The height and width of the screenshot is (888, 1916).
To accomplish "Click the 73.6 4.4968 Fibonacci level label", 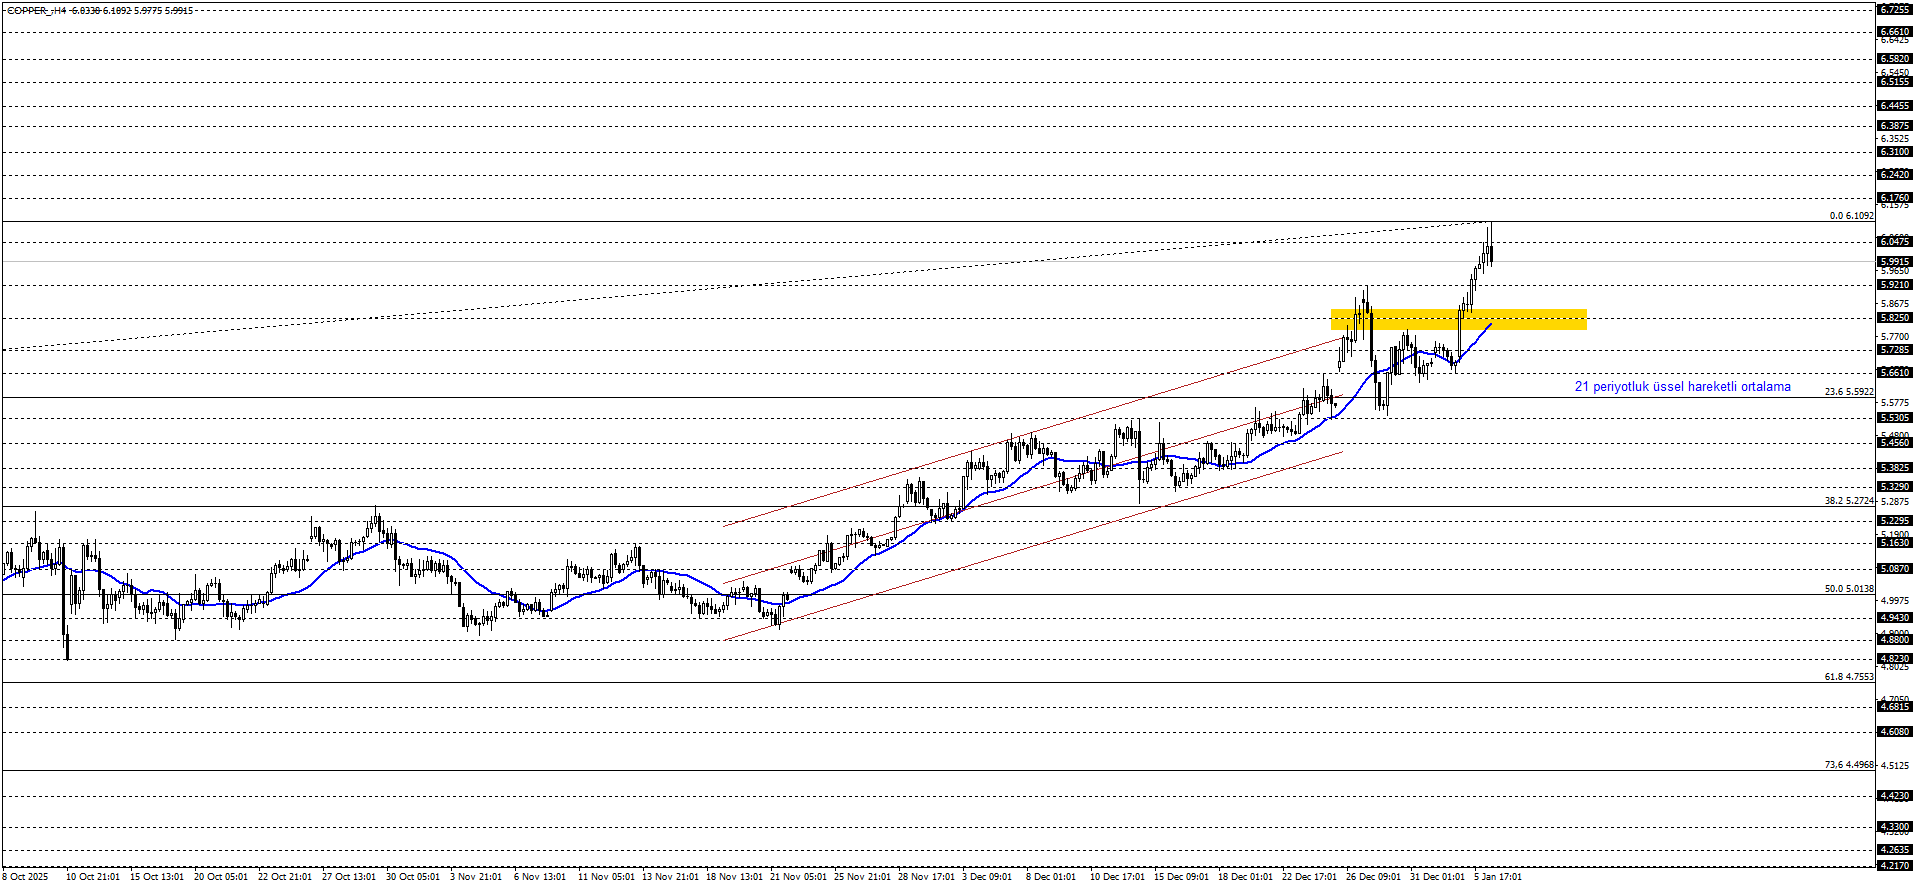I will tap(1848, 765).
